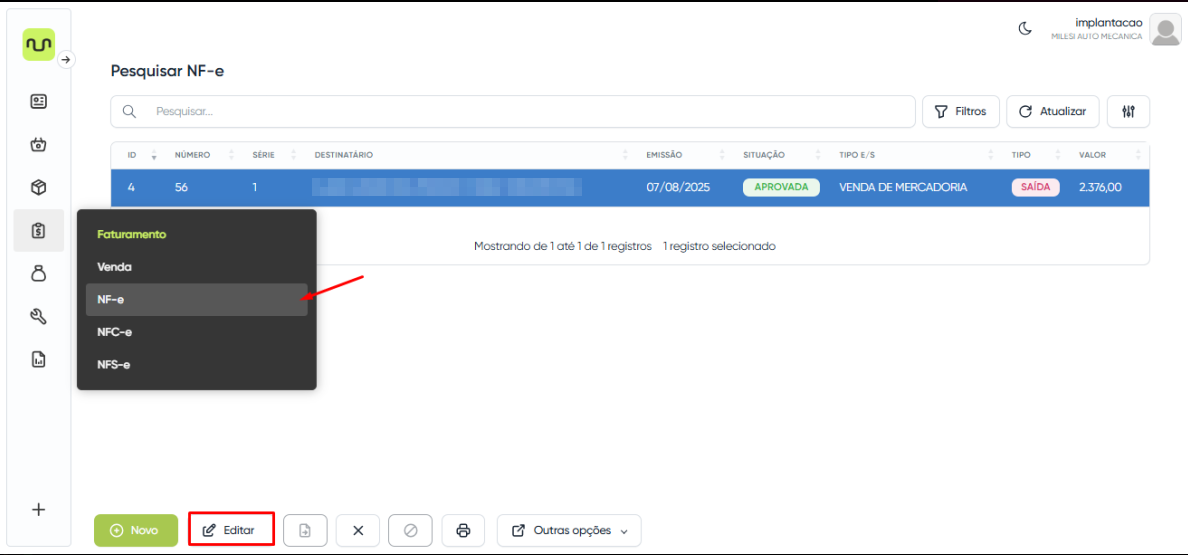Open the reports chart sidebar icon
The image size is (1188, 555).
point(39,360)
